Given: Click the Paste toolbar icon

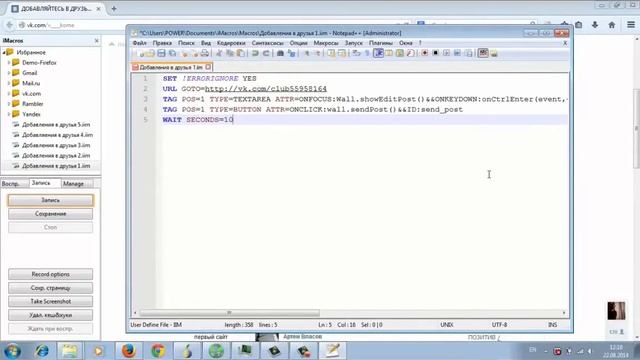Looking at the screenshot, I should point(240,53).
